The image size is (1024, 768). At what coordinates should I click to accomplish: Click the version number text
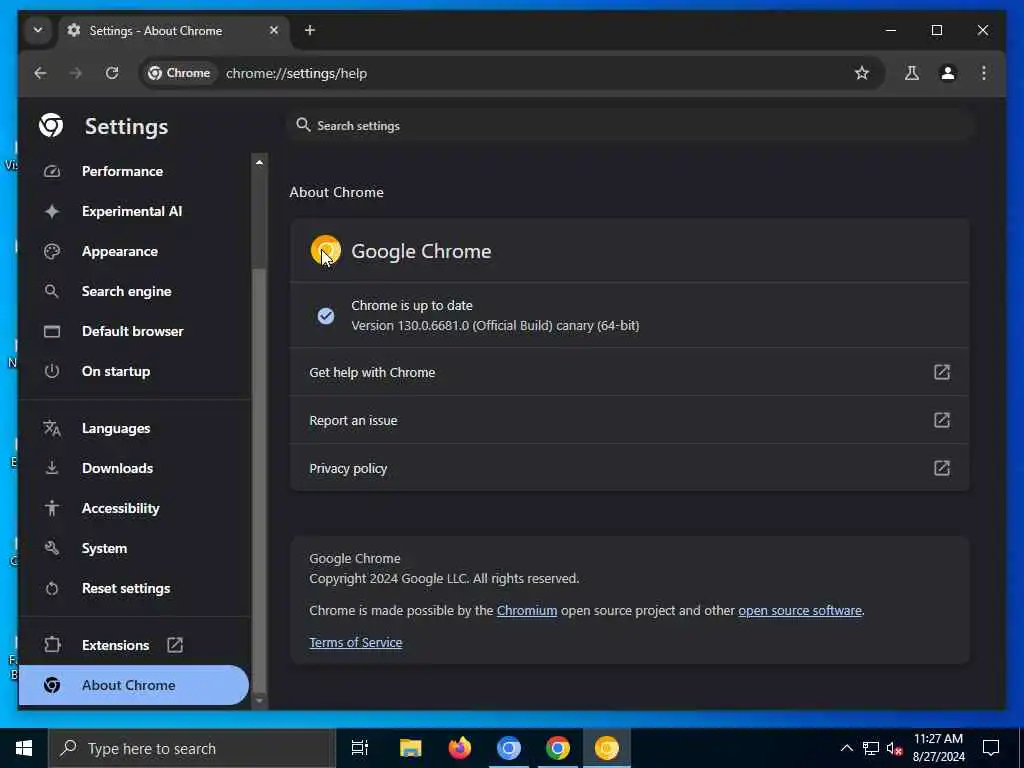click(495, 325)
